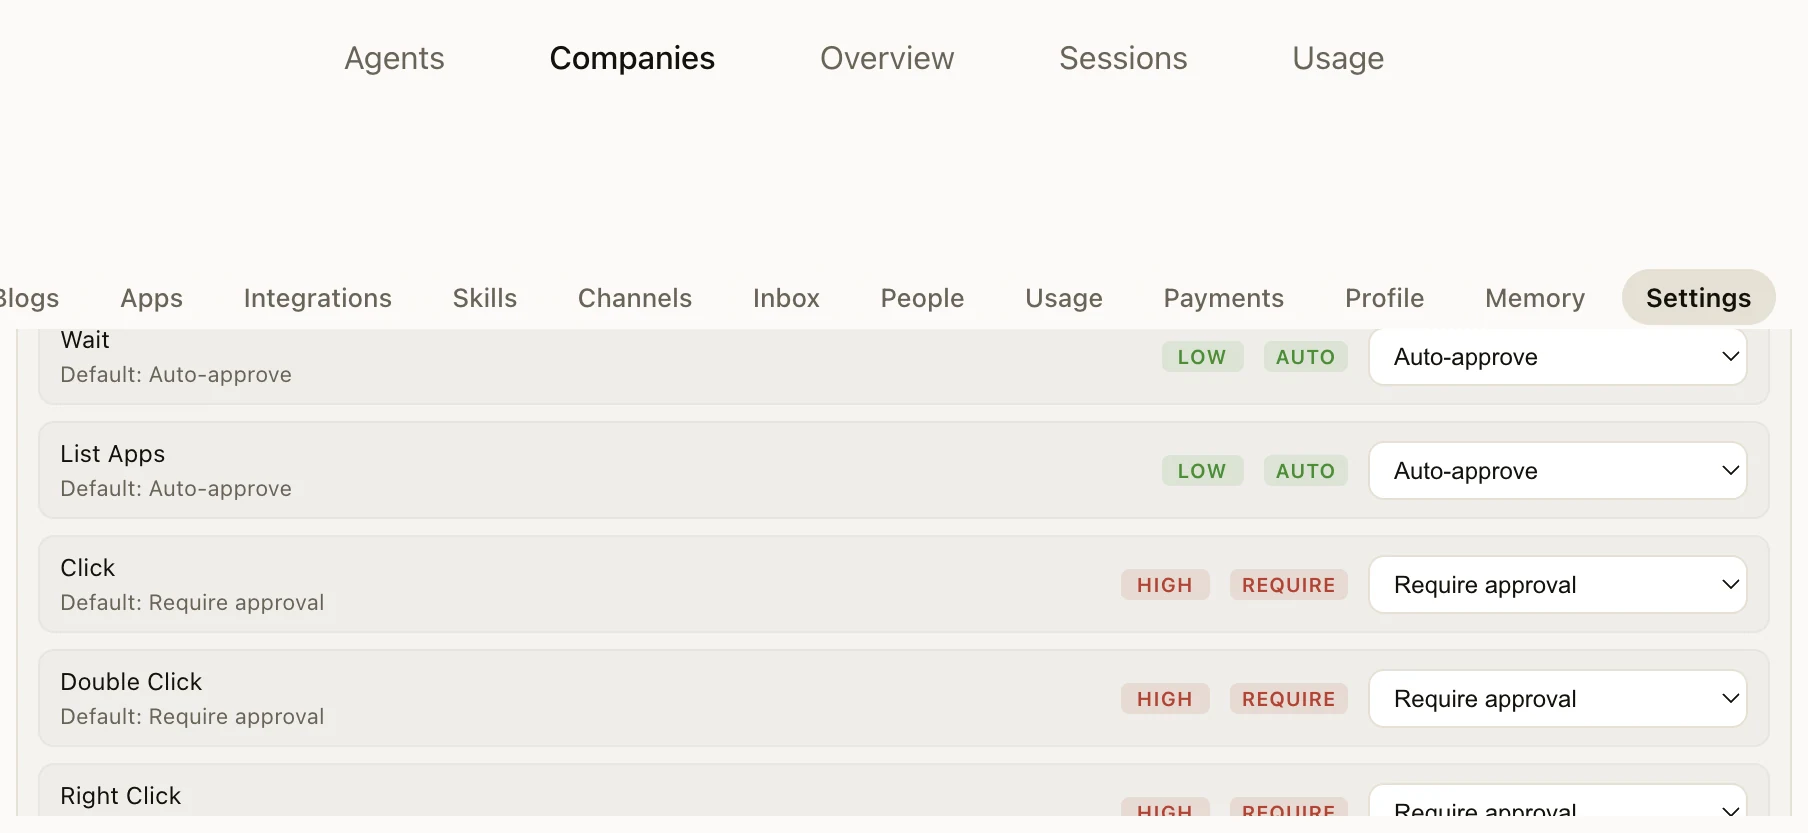
Task: Click the AUTO badge in List Apps row
Action: click(x=1305, y=471)
